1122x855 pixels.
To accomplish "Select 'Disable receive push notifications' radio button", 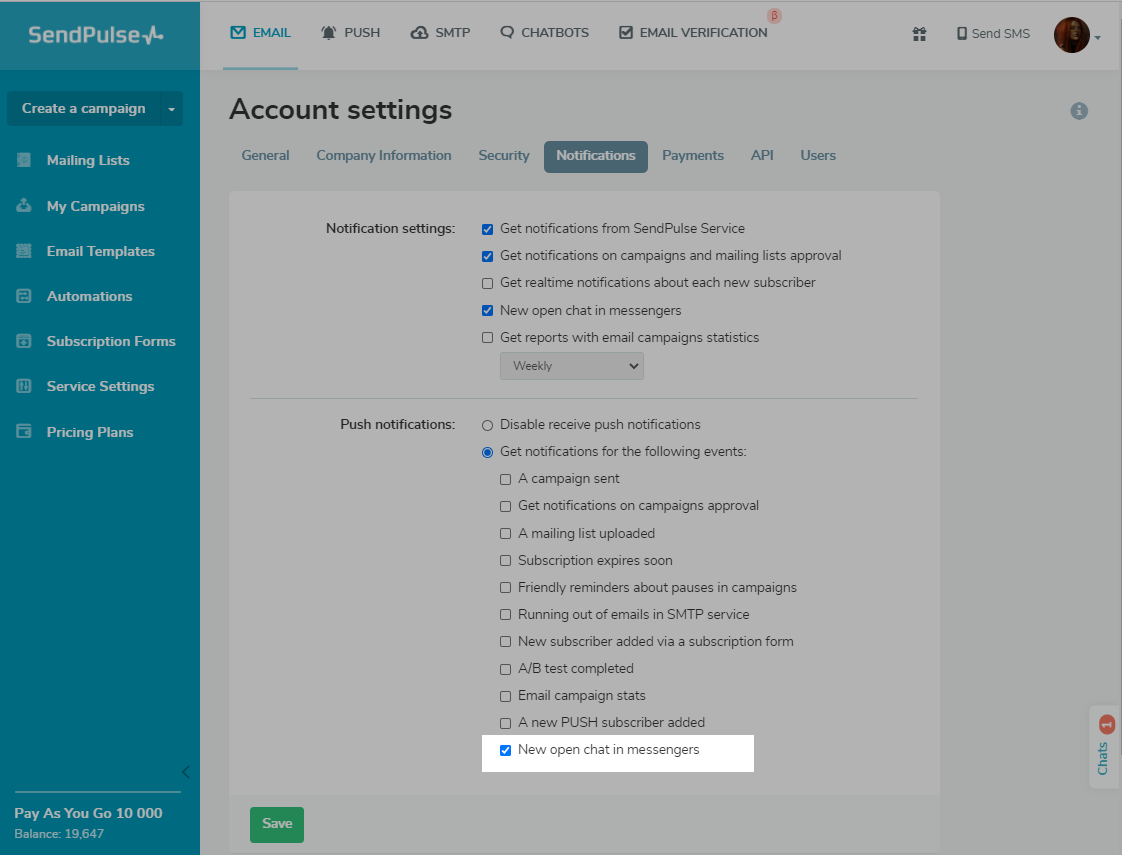I will 488,425.
